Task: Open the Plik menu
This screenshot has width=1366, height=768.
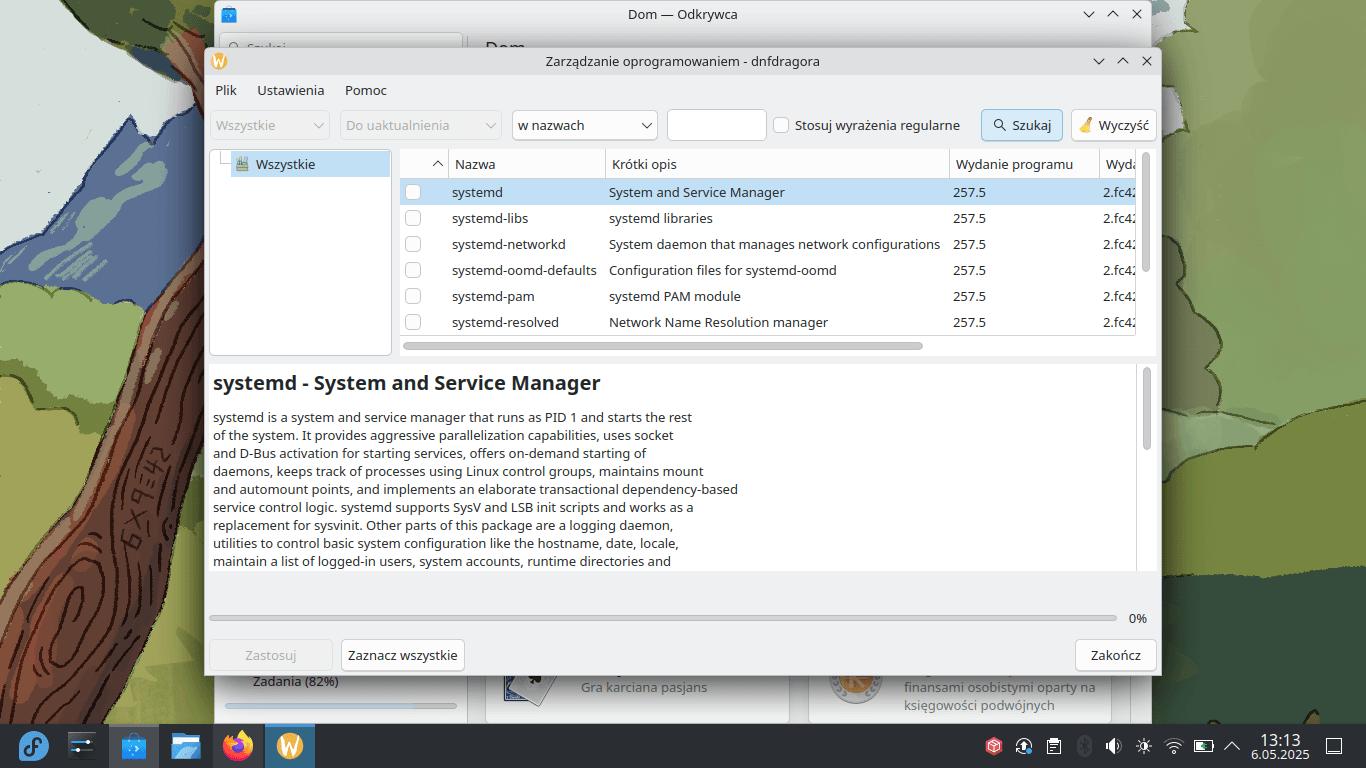Action: coord(226,90)
